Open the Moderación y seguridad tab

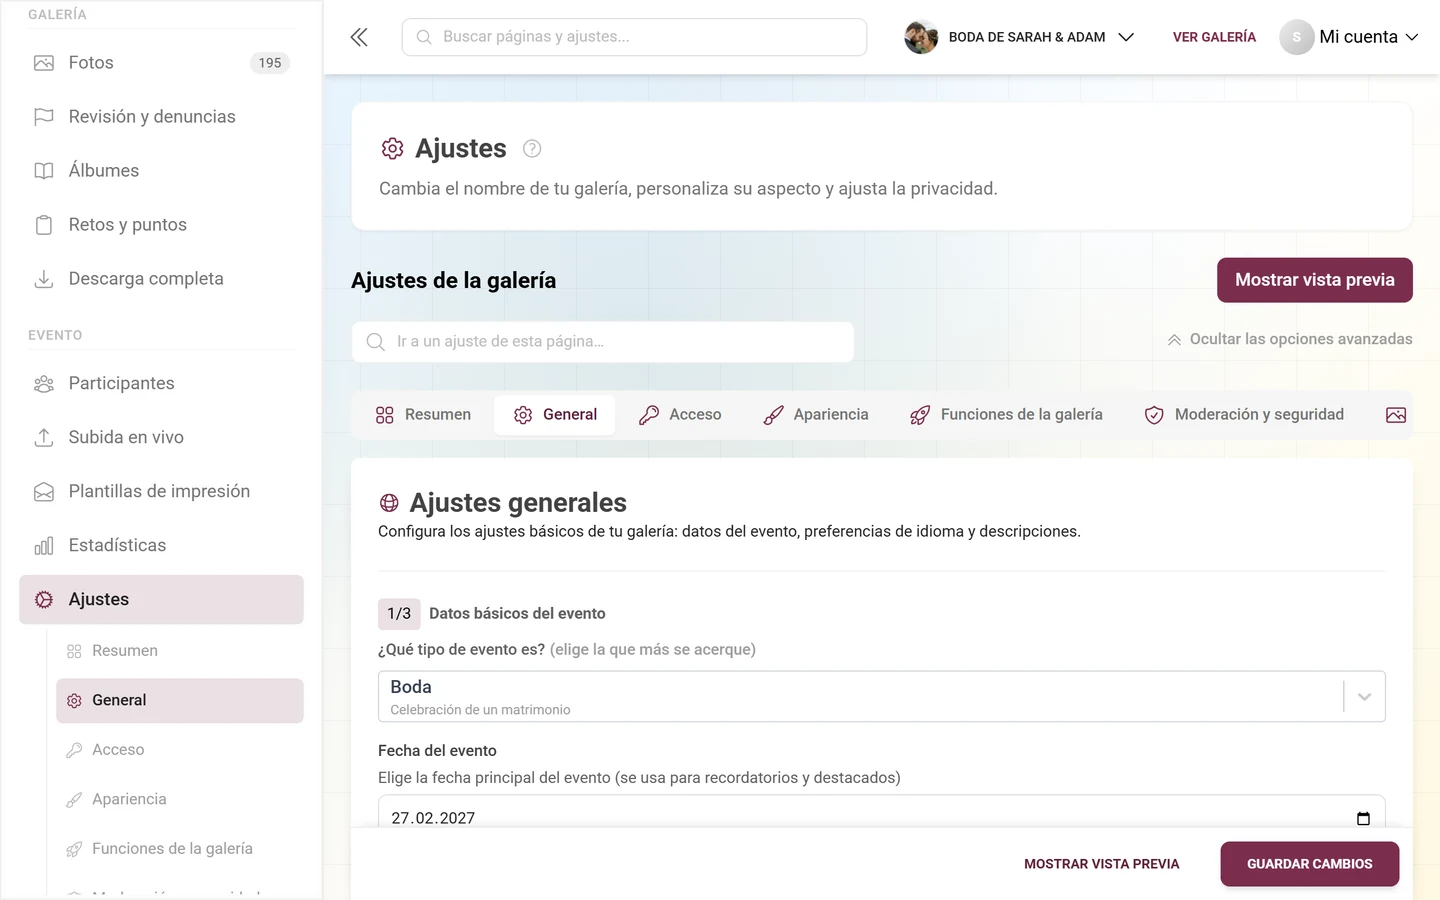(x=1244, y=415)
